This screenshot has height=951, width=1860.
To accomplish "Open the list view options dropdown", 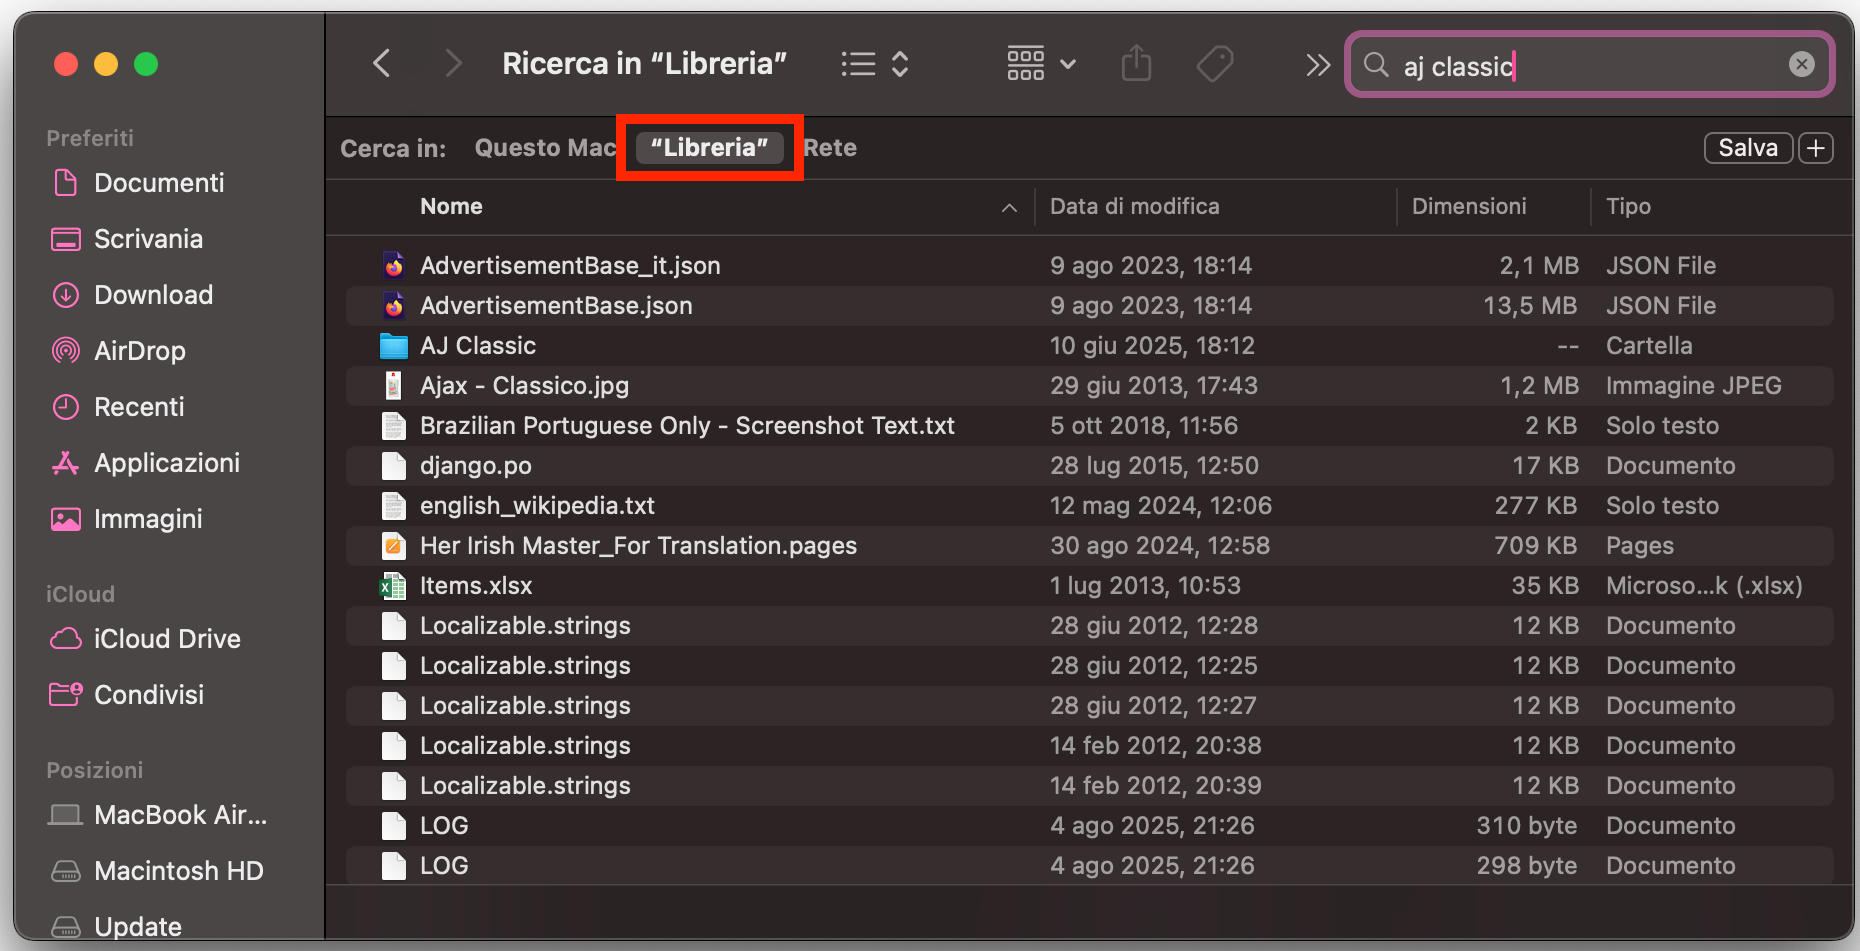I will point(874,64).
